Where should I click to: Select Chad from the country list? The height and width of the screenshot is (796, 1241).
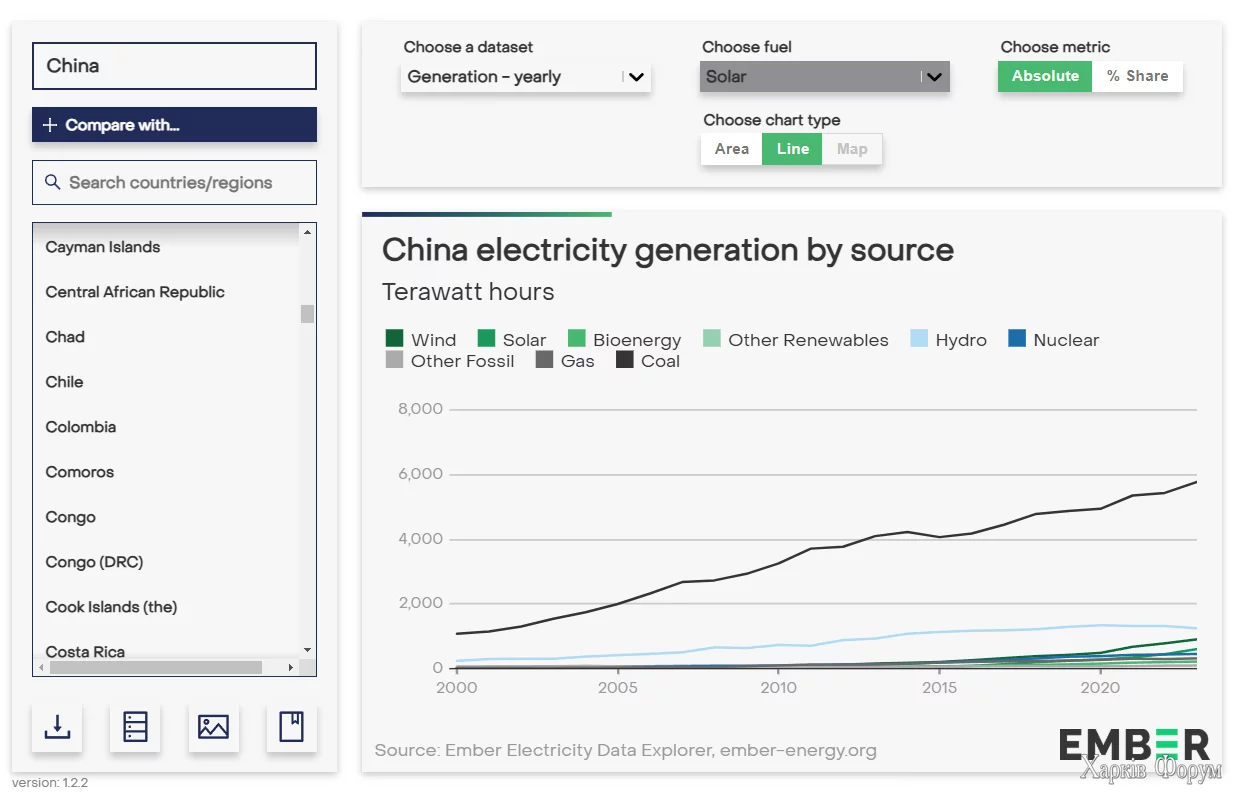(x=65, y=337)
